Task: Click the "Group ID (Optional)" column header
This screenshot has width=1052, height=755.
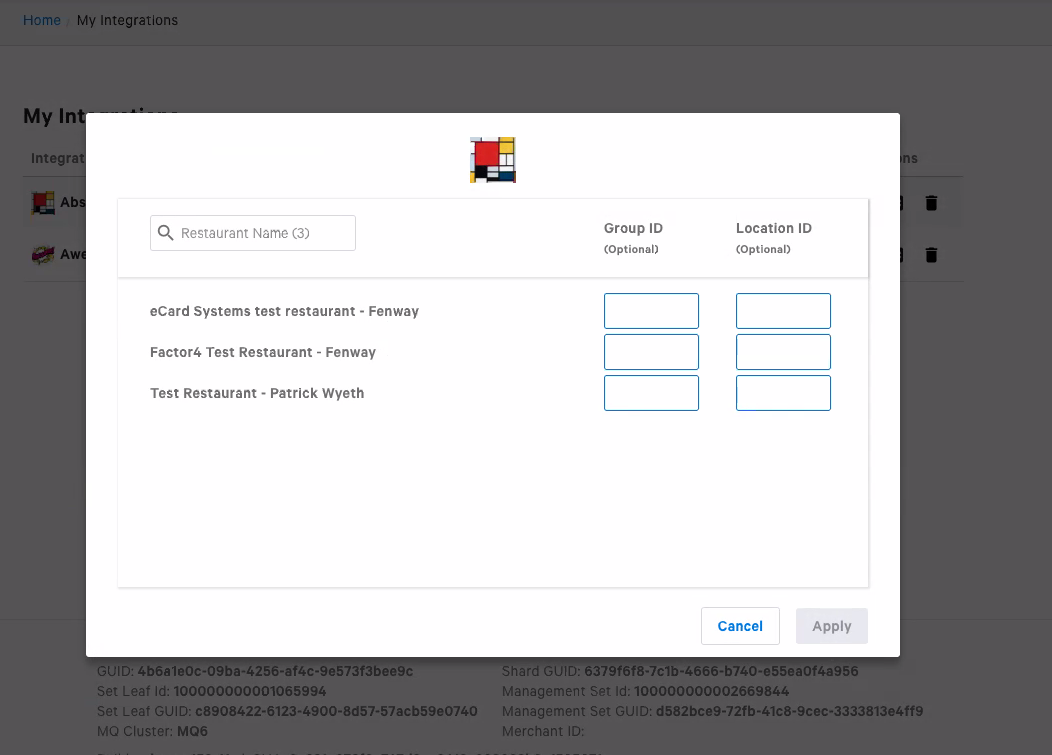Action: (633, 237)
